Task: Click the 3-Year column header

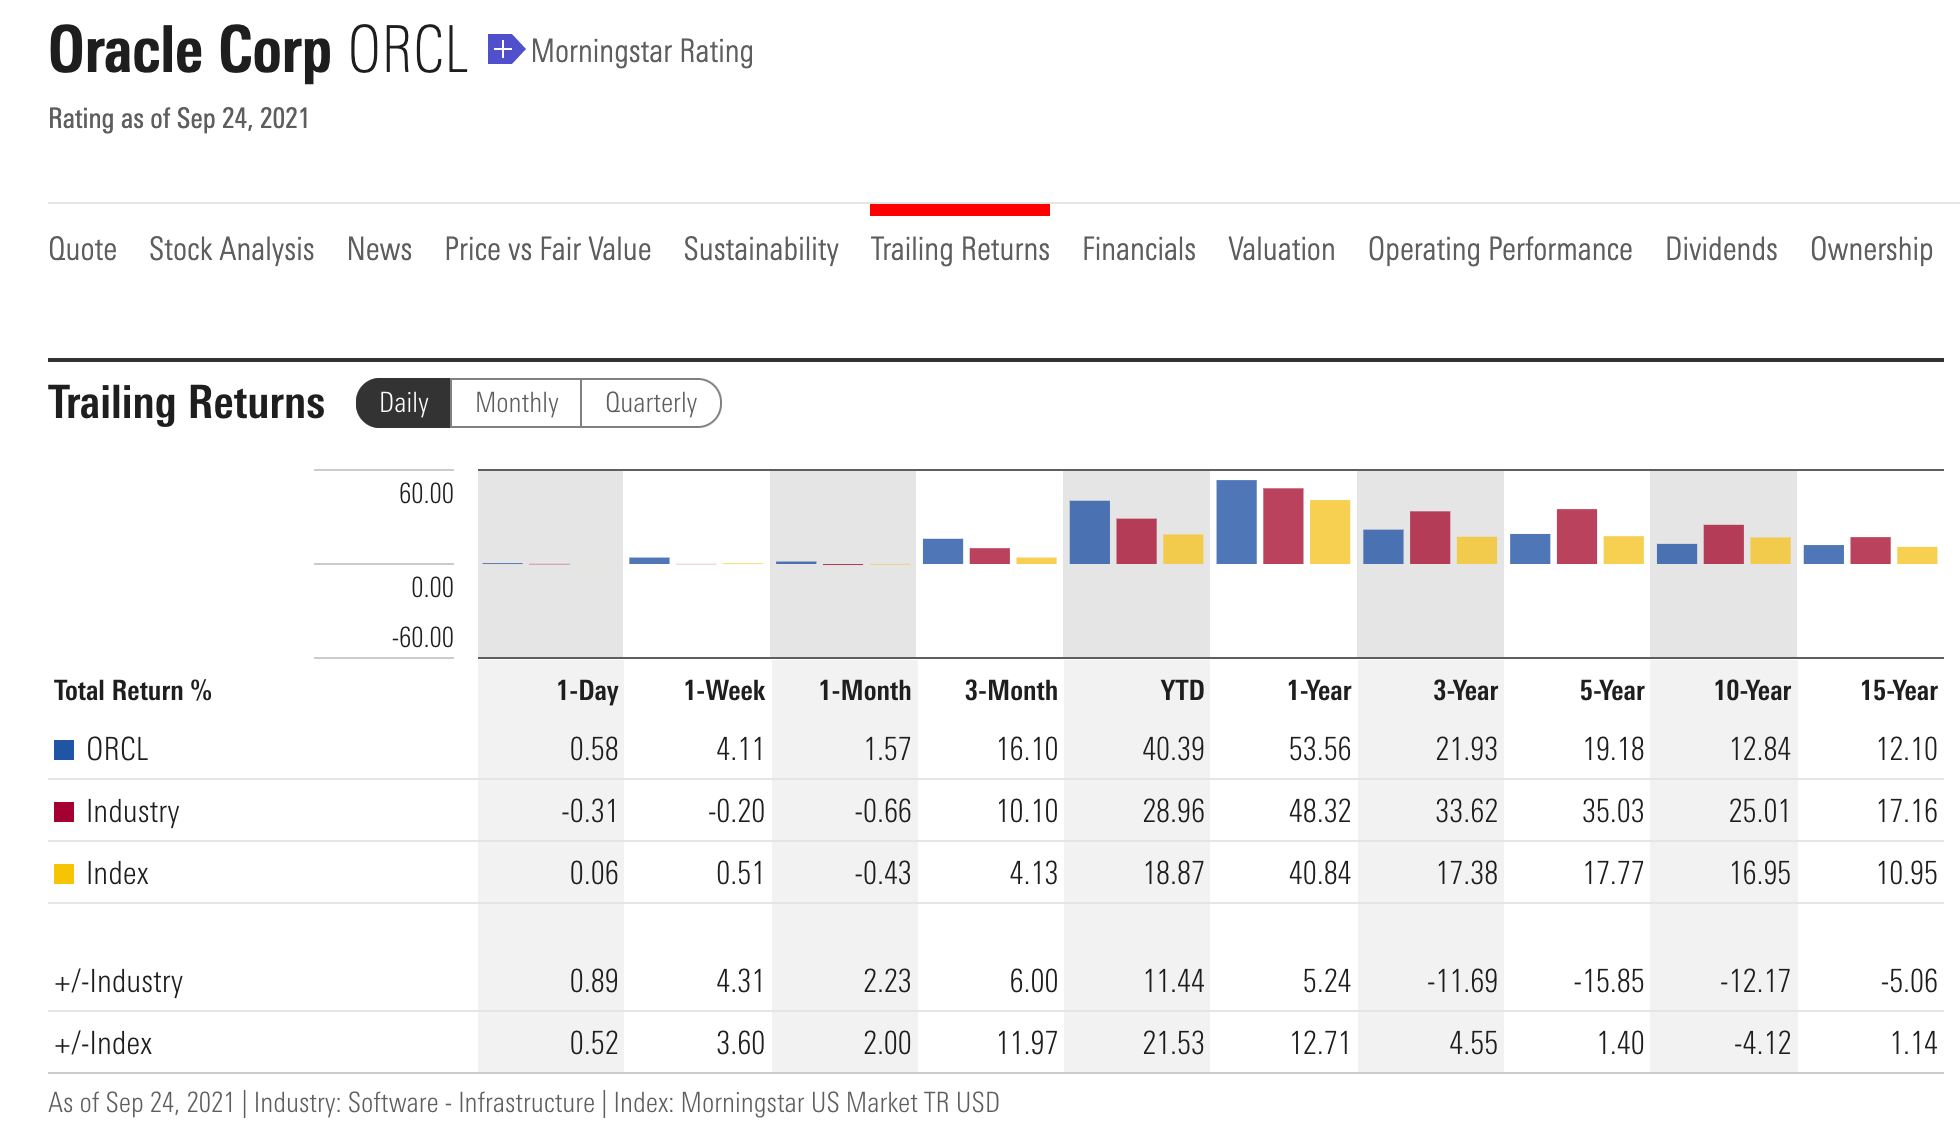Action: (1465, 690)
